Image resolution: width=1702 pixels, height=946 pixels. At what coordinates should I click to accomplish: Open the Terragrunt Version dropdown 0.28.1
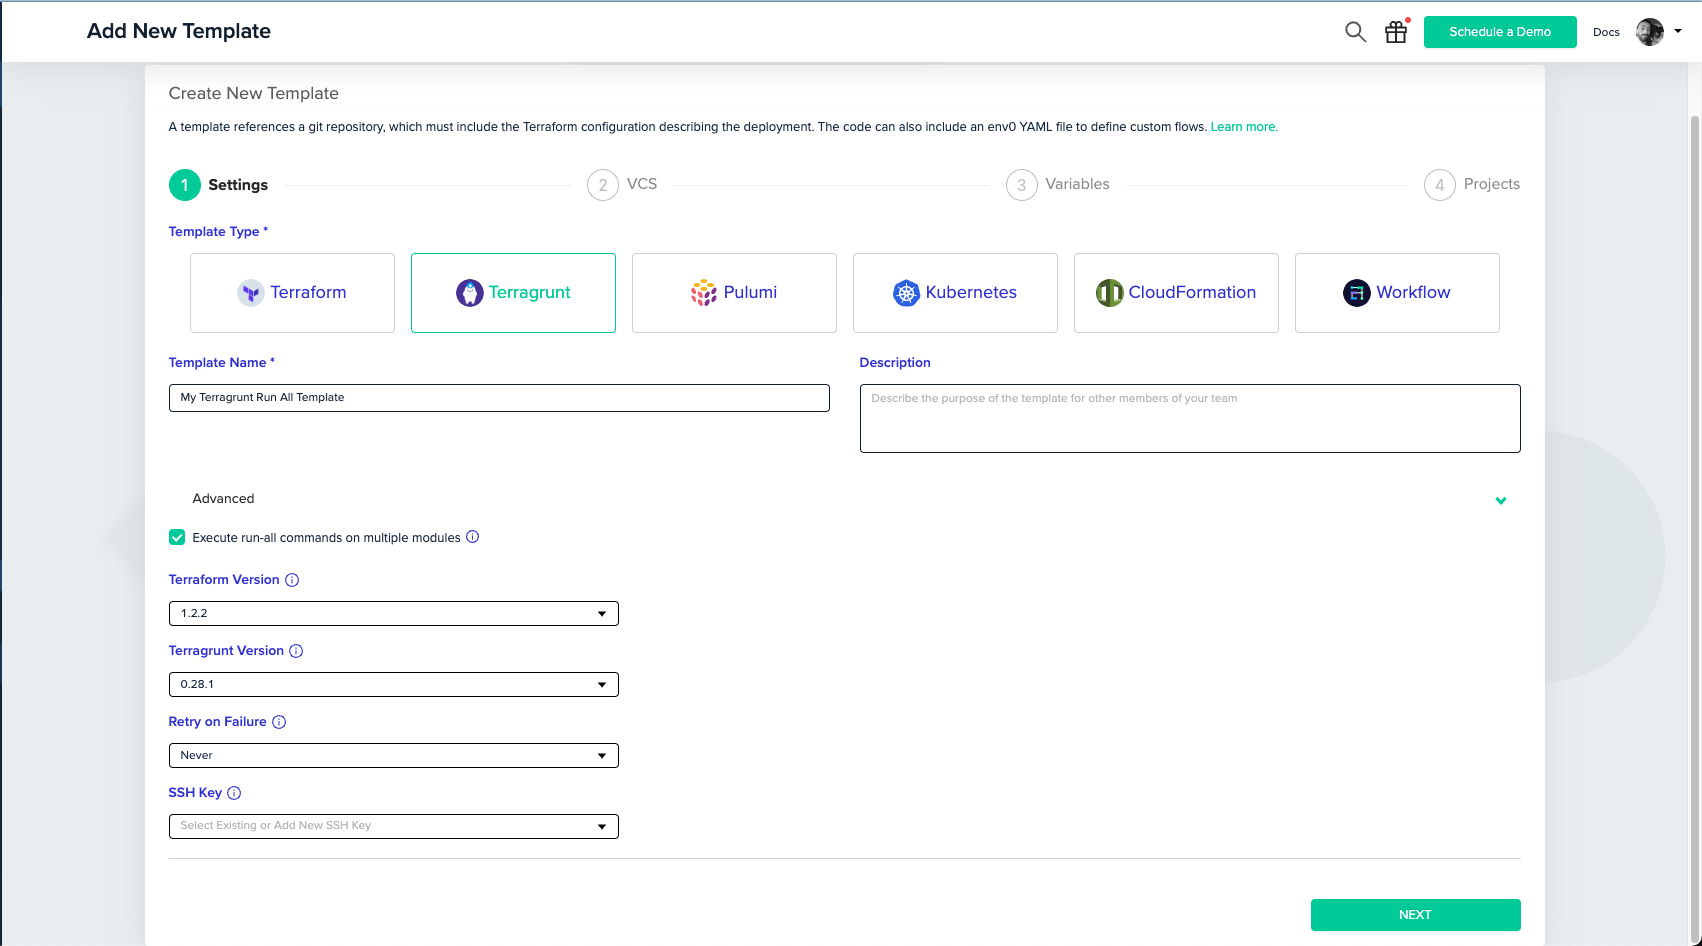(x=394, y=685)
